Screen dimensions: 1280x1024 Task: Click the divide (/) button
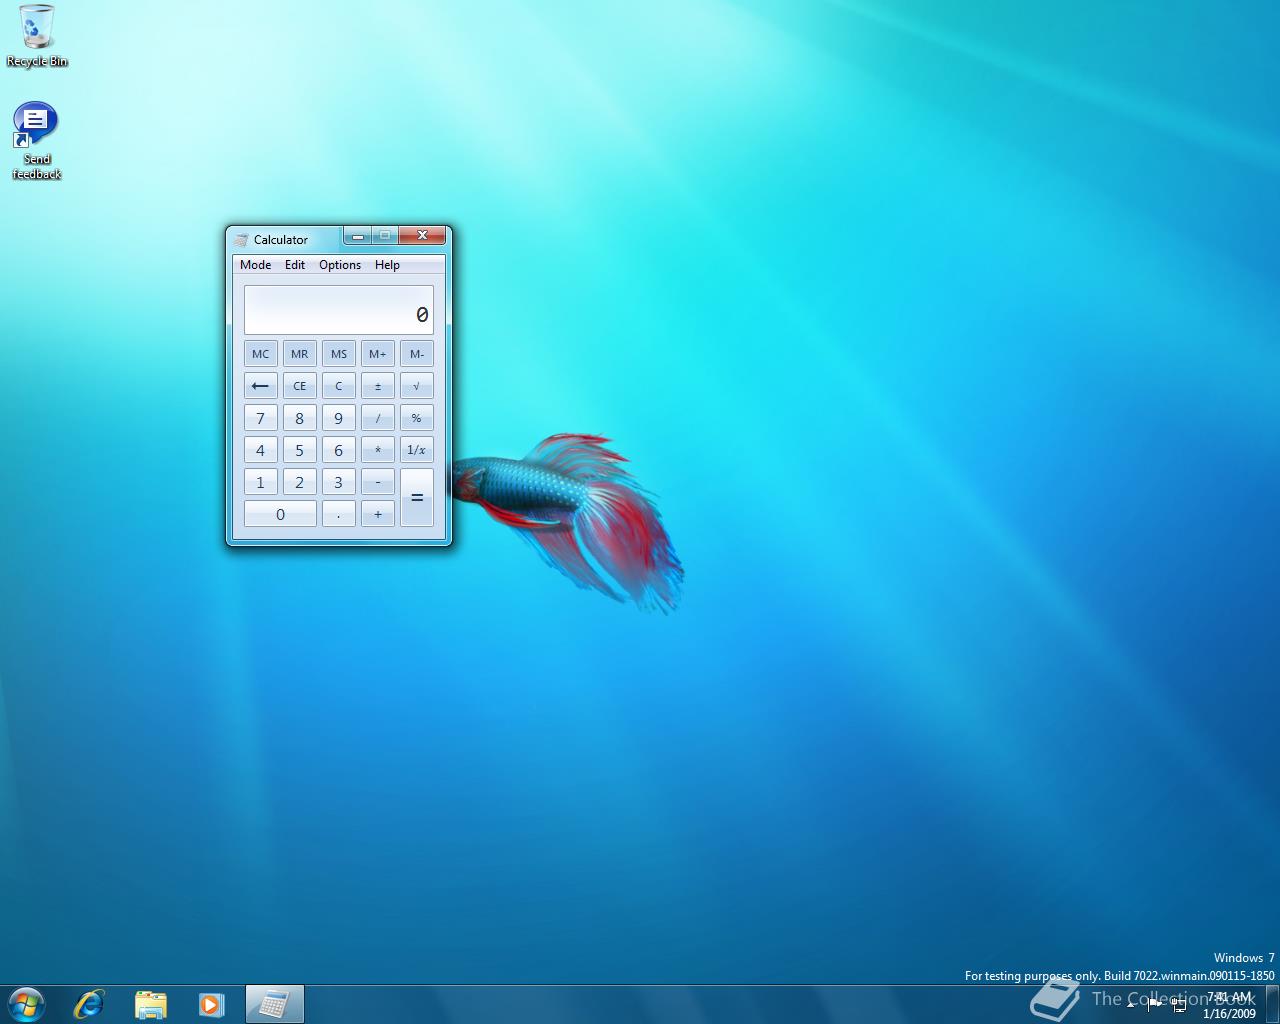(x=378, y=418)
